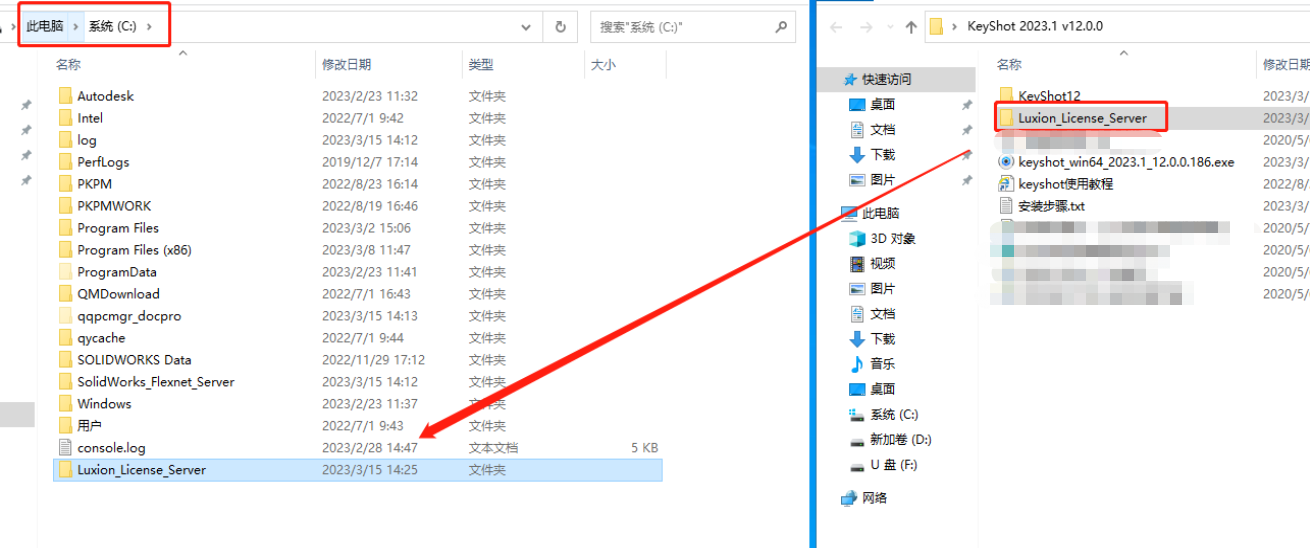Click the 5 KB size cell
This screenshot has width=1310, height=548.
pos(645,448)
